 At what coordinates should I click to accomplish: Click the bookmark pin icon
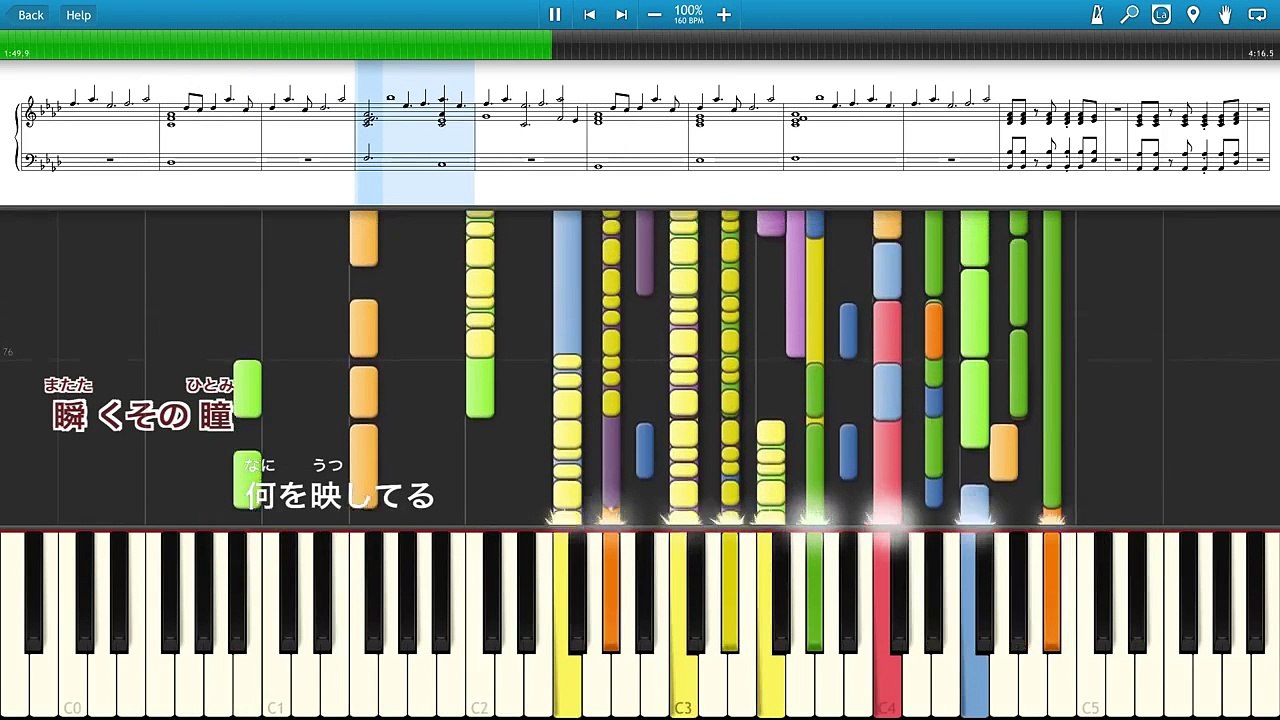1193,14
